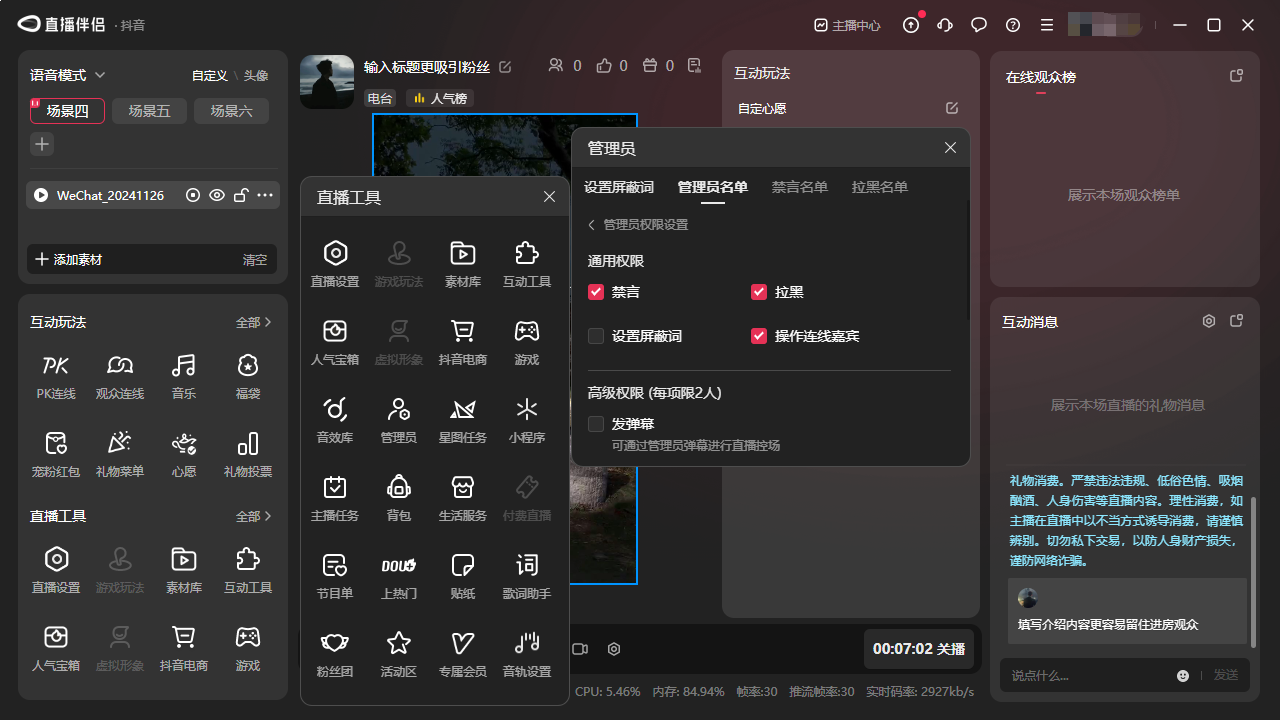This screenshot has width=1280, height=720.
Task: Open 上热门 DOU+ promotion tool
Action: point(399,576)
